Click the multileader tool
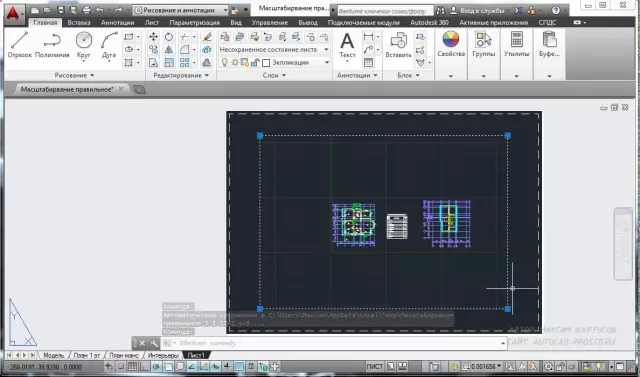The image size is (640, 377). [368, 50]
